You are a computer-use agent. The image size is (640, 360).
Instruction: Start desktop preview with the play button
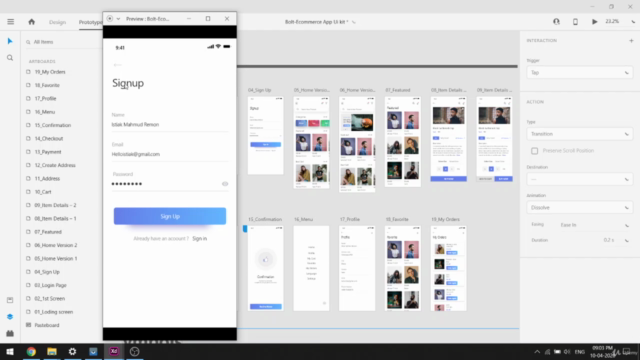595,22
